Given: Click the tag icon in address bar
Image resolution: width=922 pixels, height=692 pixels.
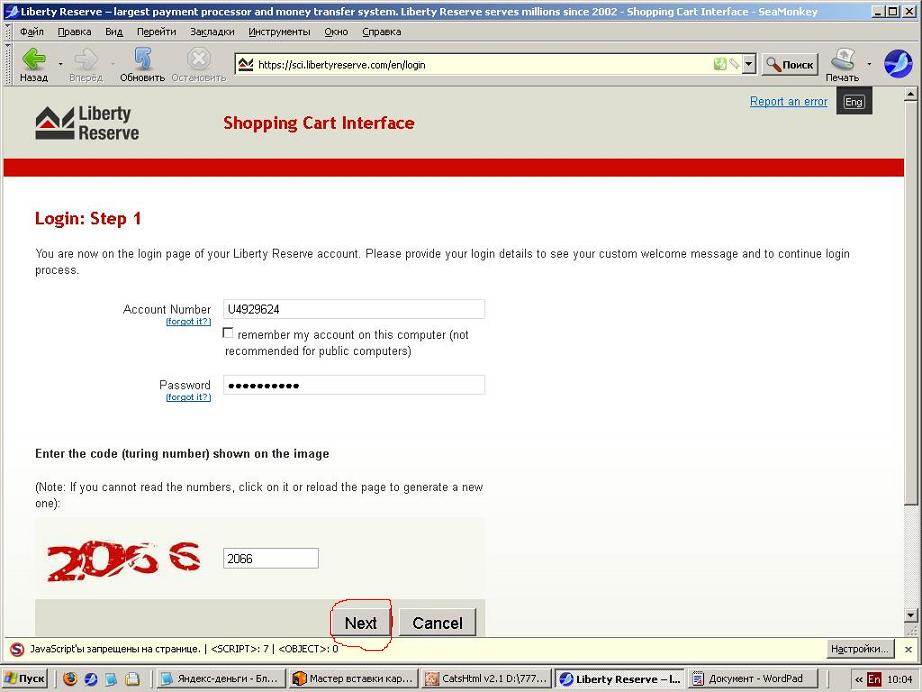Looking at the screenshot, I should pos(734,64).
